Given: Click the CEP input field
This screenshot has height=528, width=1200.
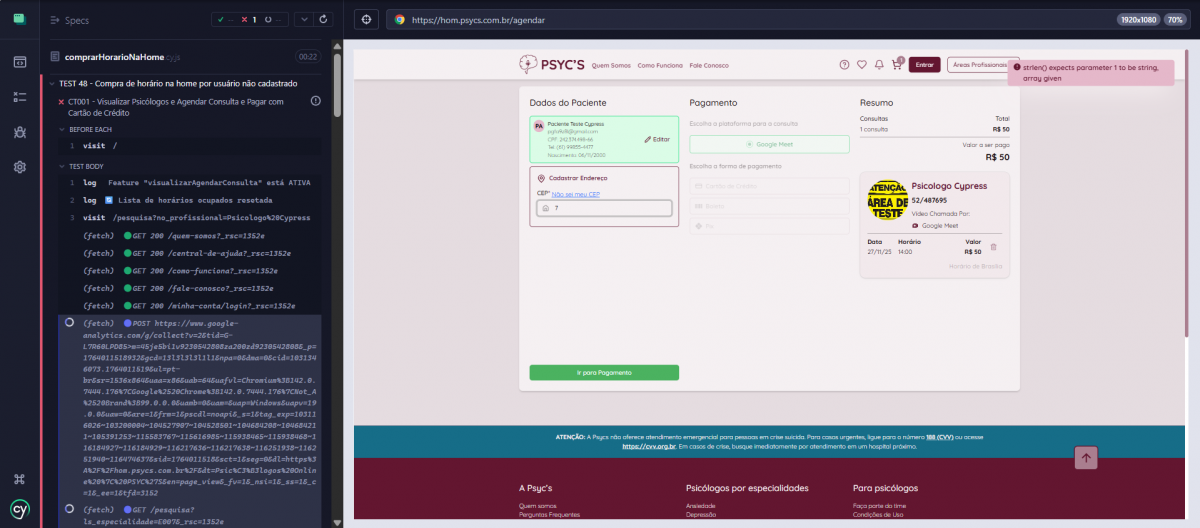Looking at the screenshot, I should point(604,208).
